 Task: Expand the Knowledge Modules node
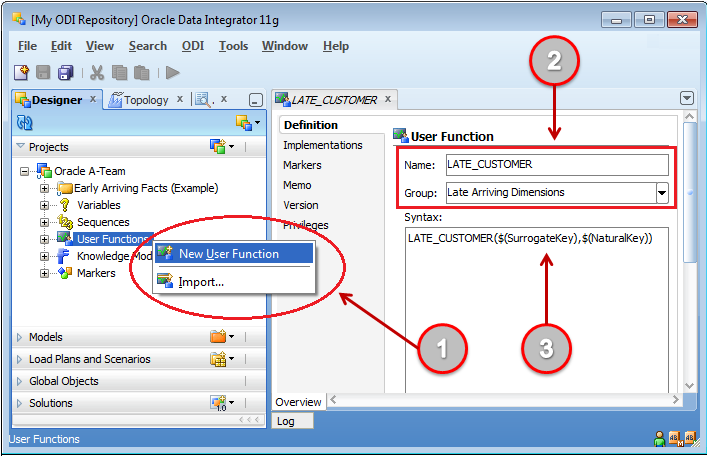click(44, 256)
